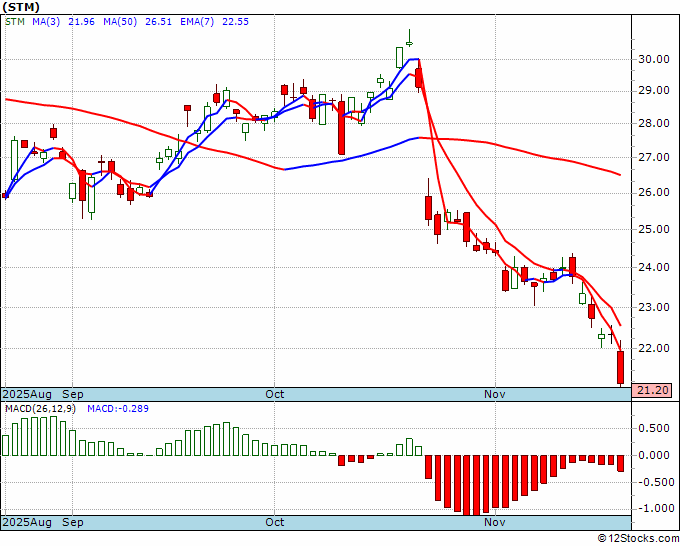This screenshot has width=680, height=546.
Task: Click the MA(50) value 26.51
Action: (x=158, y=22)
